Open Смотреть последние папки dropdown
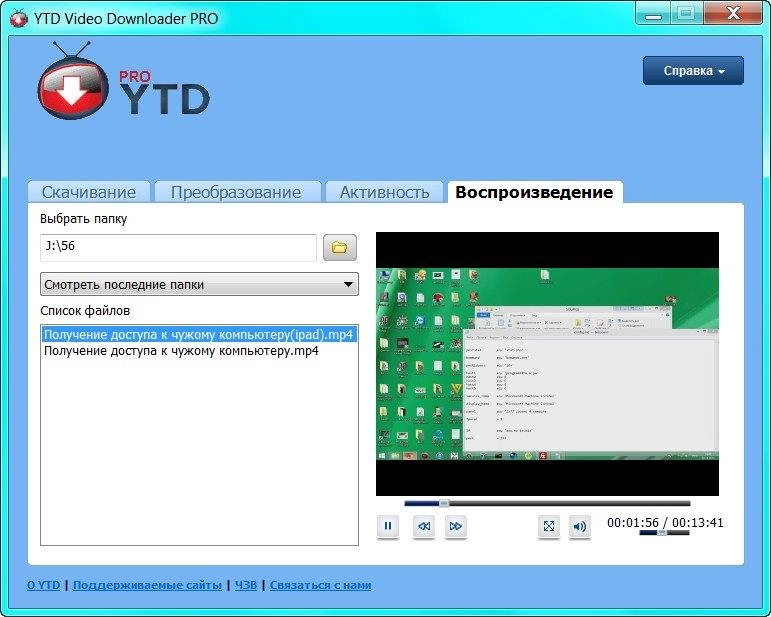771x617 pixels. coord(199,284)
